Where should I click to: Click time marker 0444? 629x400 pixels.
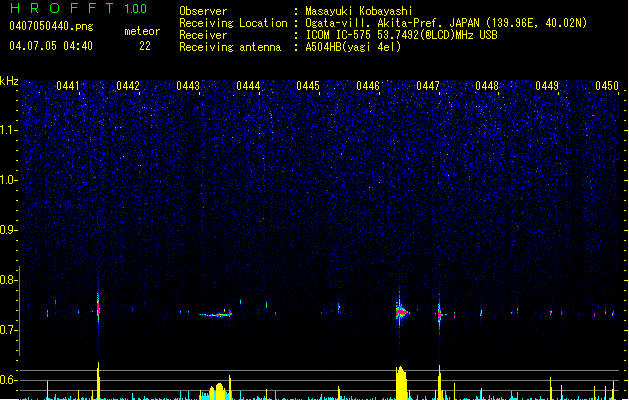(248, 86)
